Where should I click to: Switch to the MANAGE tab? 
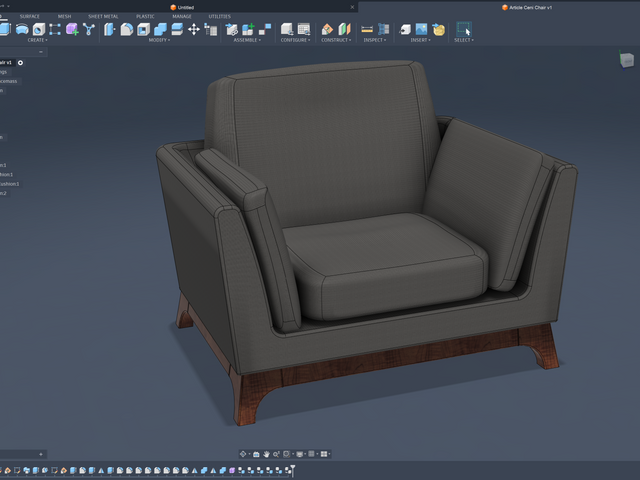click(x=182, y=16)
